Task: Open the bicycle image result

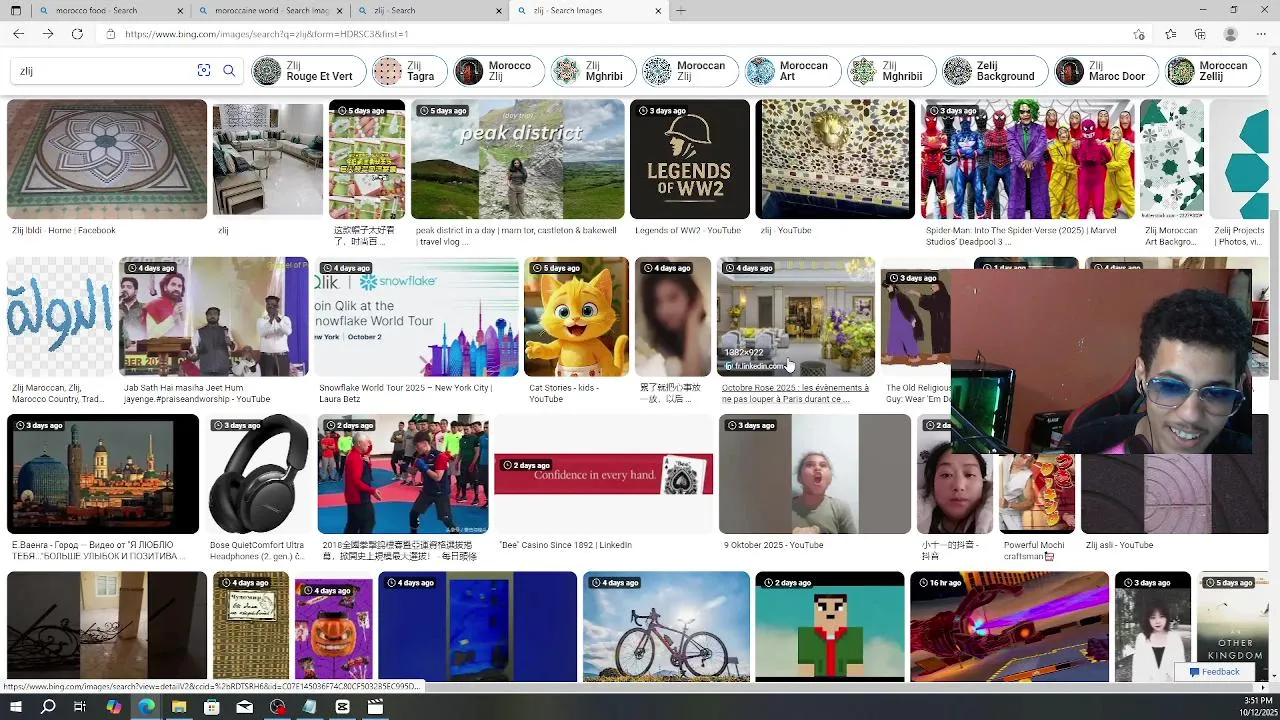Action: (x=666, y=627)
